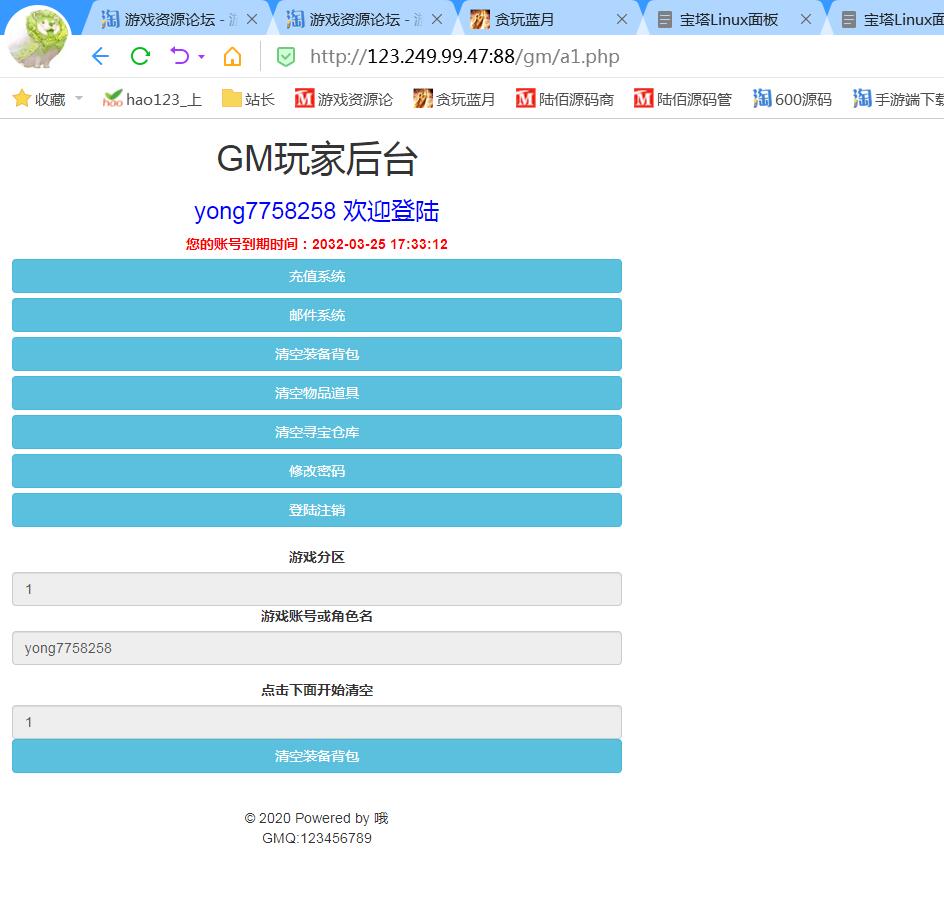This screenshot has width=944, height=907.
Task: Click the green shield security icon
Action: [286, 57]
